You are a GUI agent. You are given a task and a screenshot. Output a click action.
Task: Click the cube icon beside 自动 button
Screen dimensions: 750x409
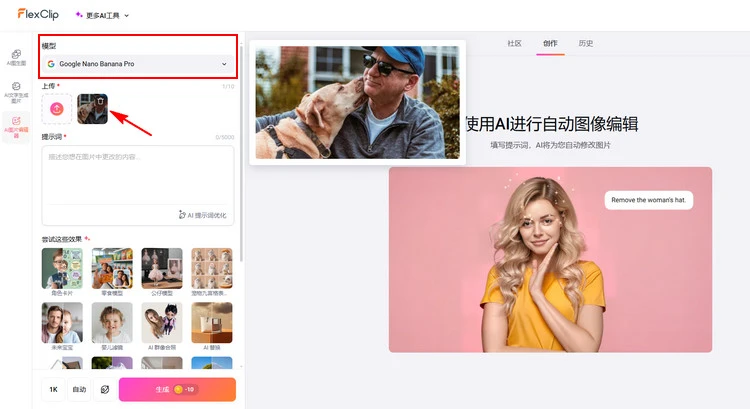tap(103, 390)
